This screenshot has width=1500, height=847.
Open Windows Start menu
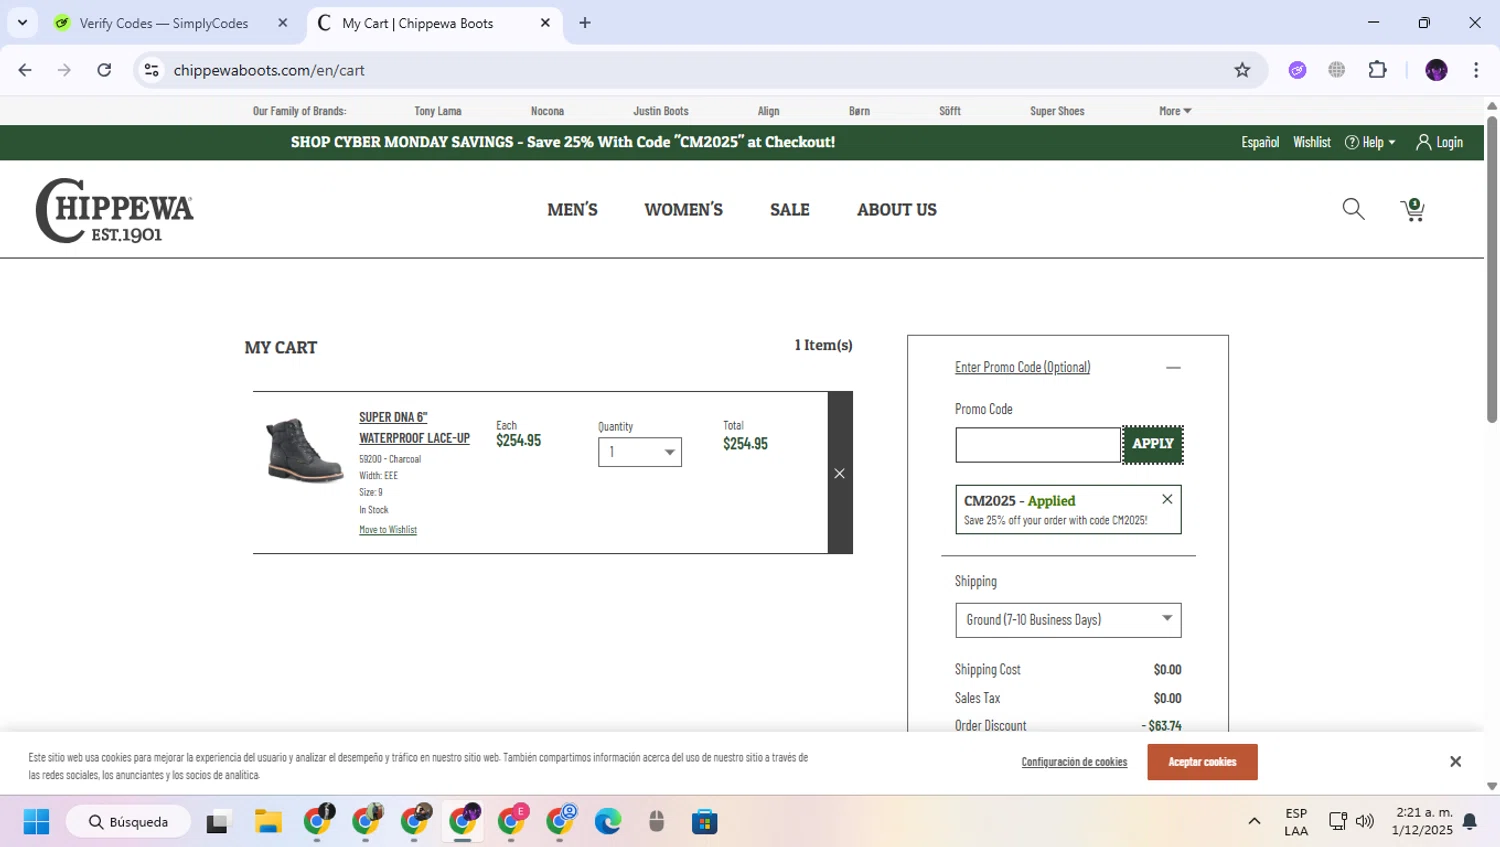[x=36, y=822]
